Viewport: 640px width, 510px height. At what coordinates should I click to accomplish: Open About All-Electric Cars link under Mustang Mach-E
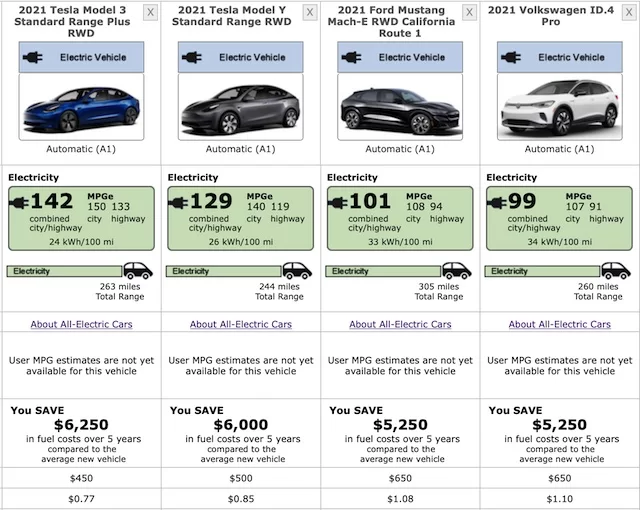[400, 324]
